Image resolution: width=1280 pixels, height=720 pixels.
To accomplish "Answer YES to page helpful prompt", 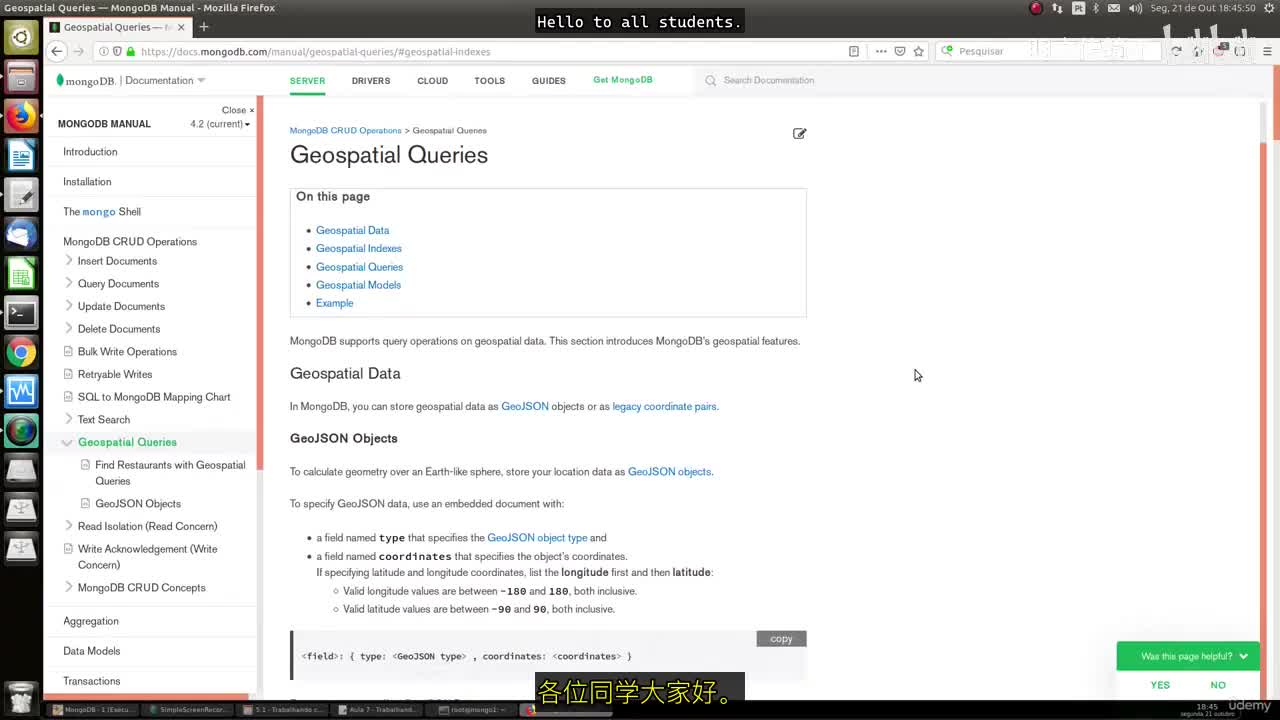I will (1160, 685).
